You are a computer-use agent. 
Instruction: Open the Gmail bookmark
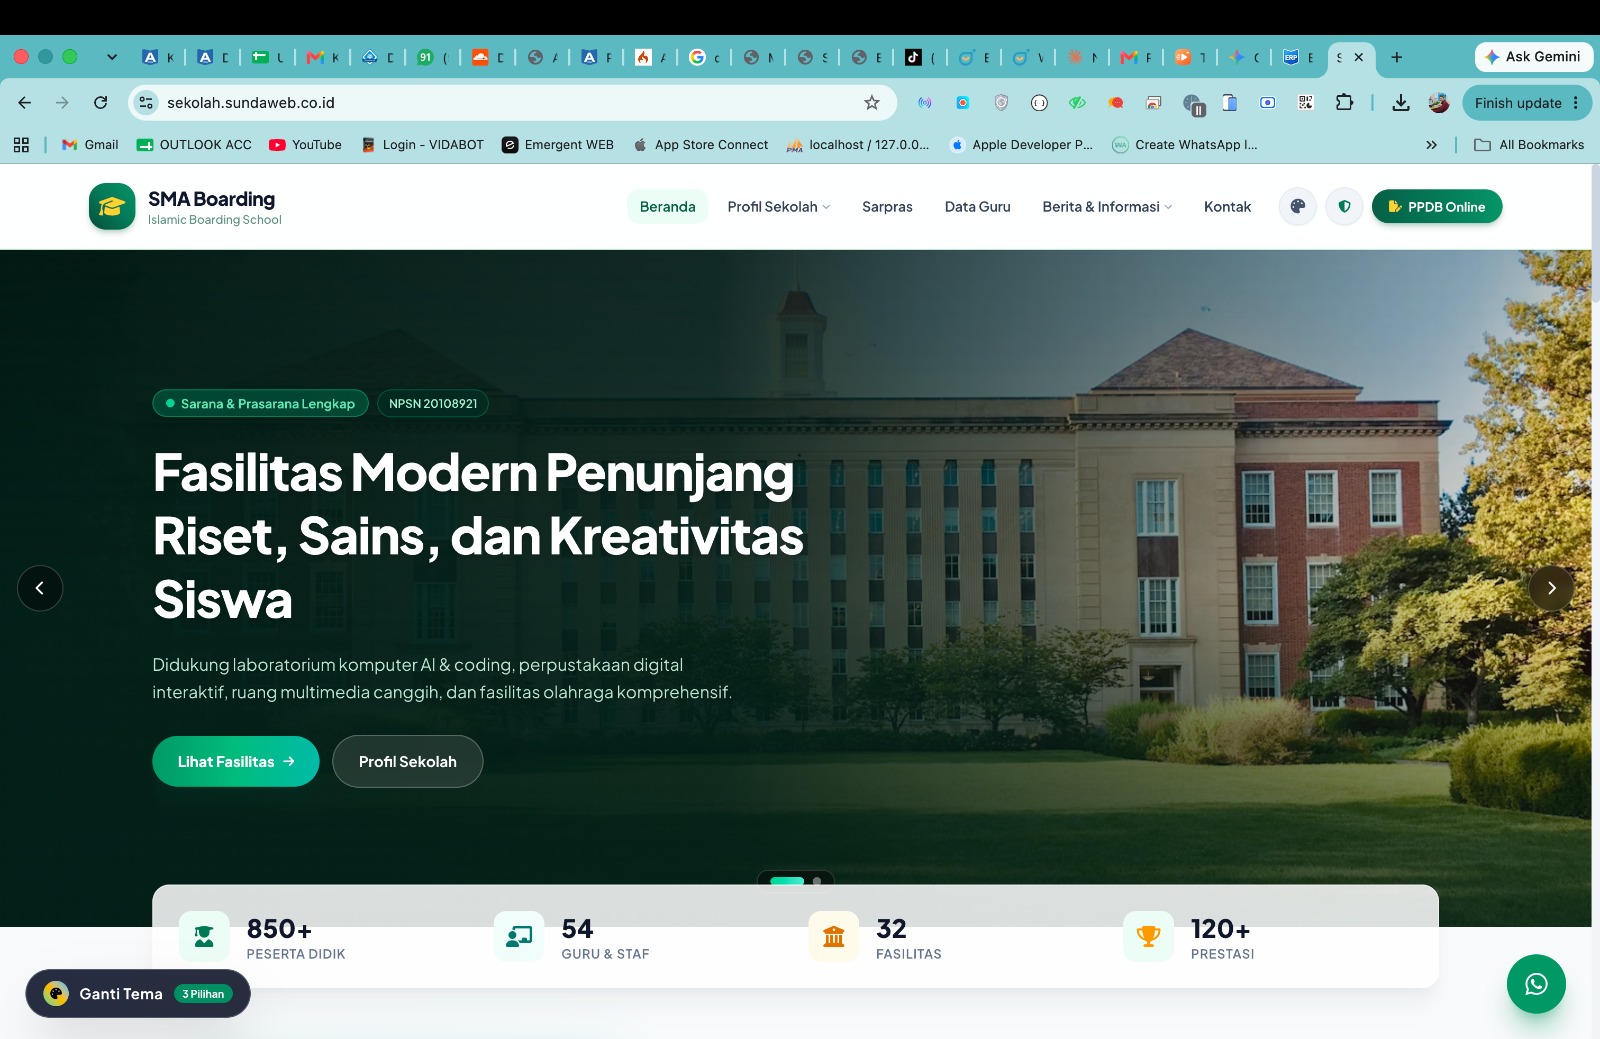pyautogui.click(x=90, y=145)
